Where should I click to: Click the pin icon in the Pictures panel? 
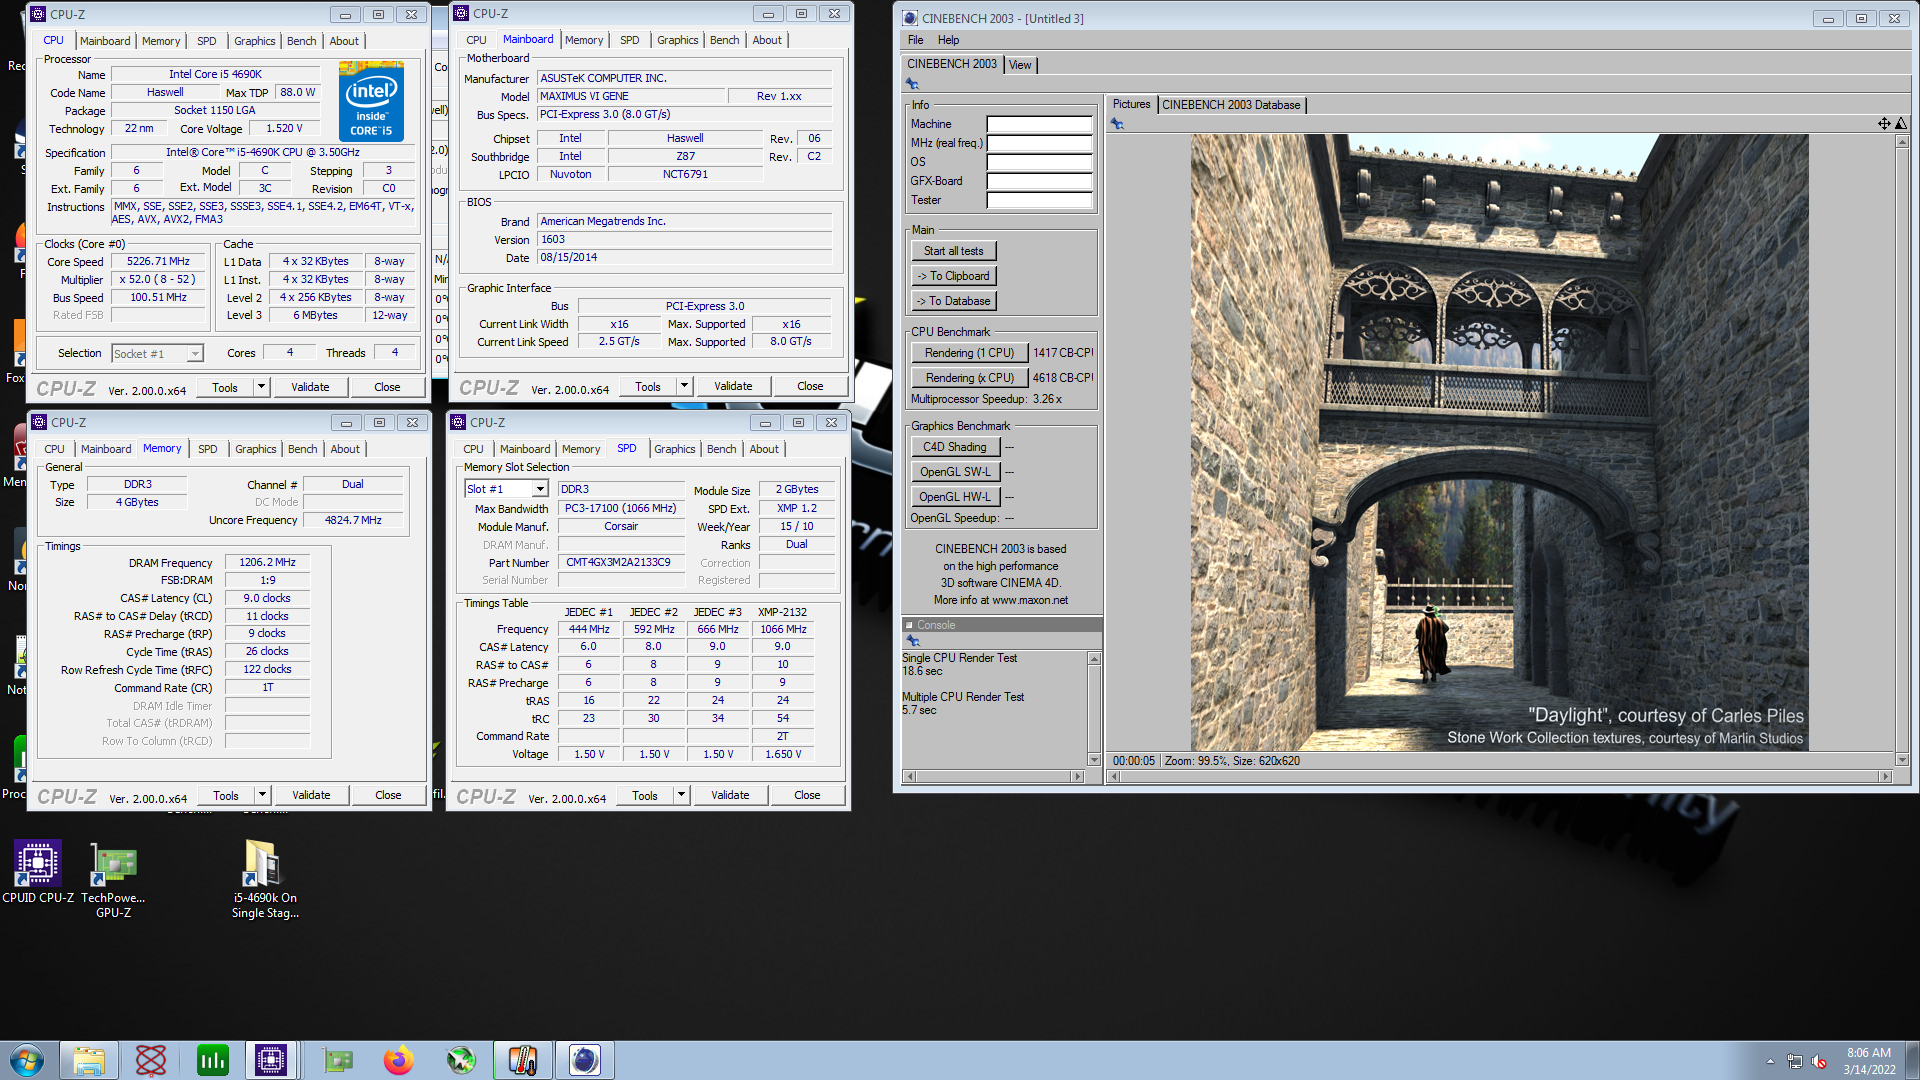tap(1117, 124)
